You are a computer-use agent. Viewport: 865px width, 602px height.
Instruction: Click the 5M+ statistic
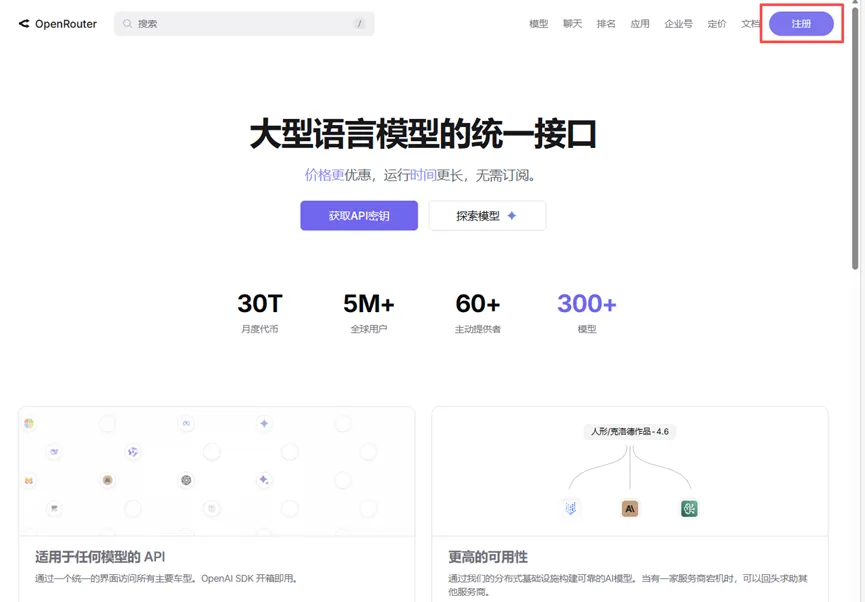pyautogui.click(x=369, y=303)
